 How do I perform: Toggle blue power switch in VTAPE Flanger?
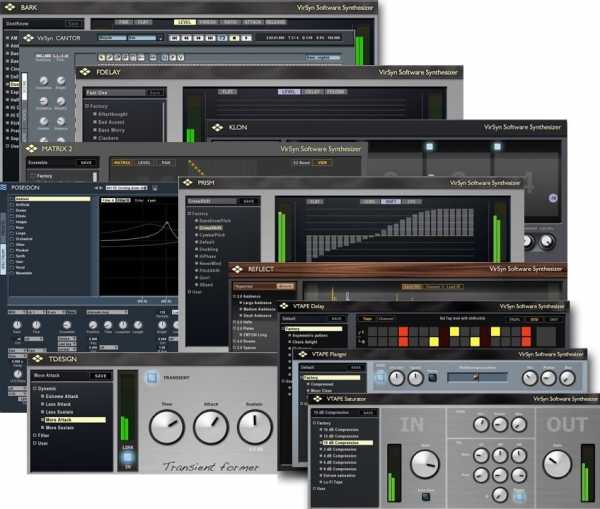pyautogui.click(x=380, y=377)
